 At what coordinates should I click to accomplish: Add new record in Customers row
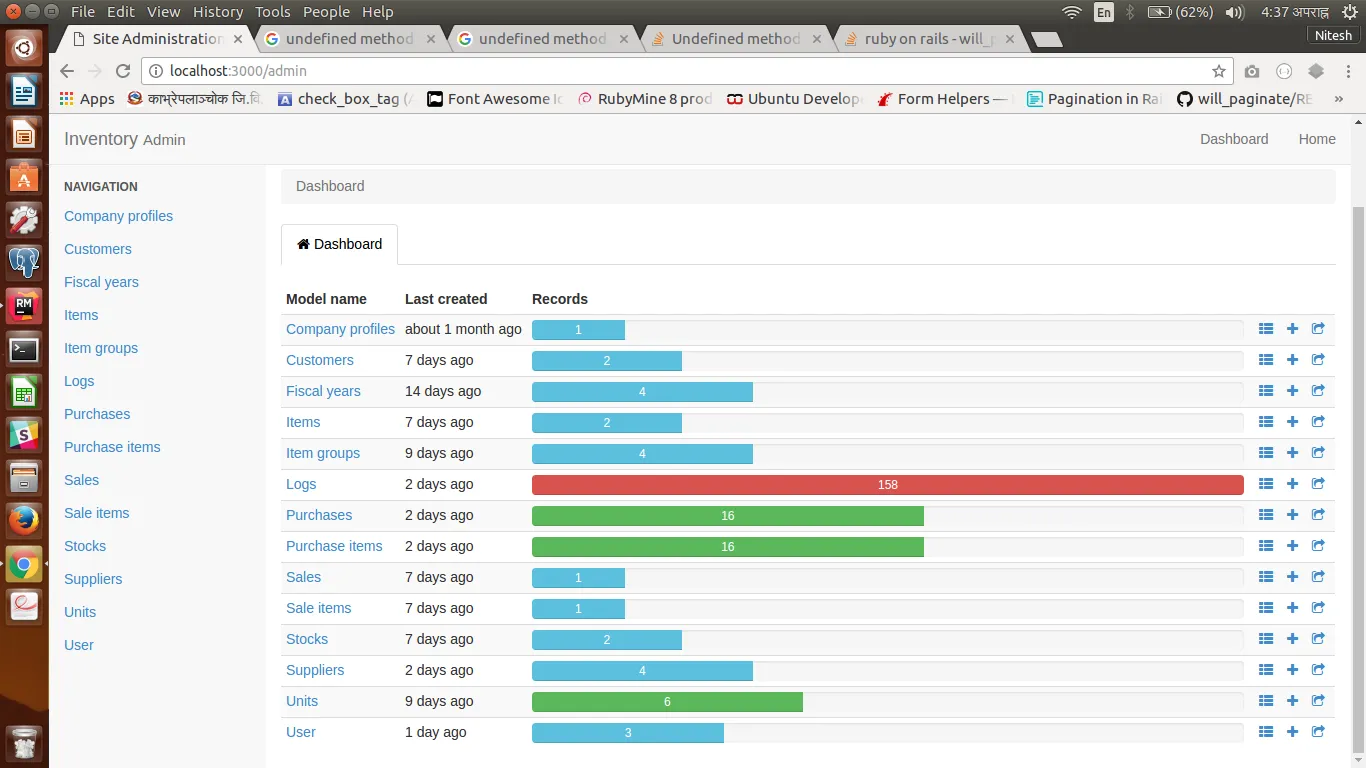1292,360
